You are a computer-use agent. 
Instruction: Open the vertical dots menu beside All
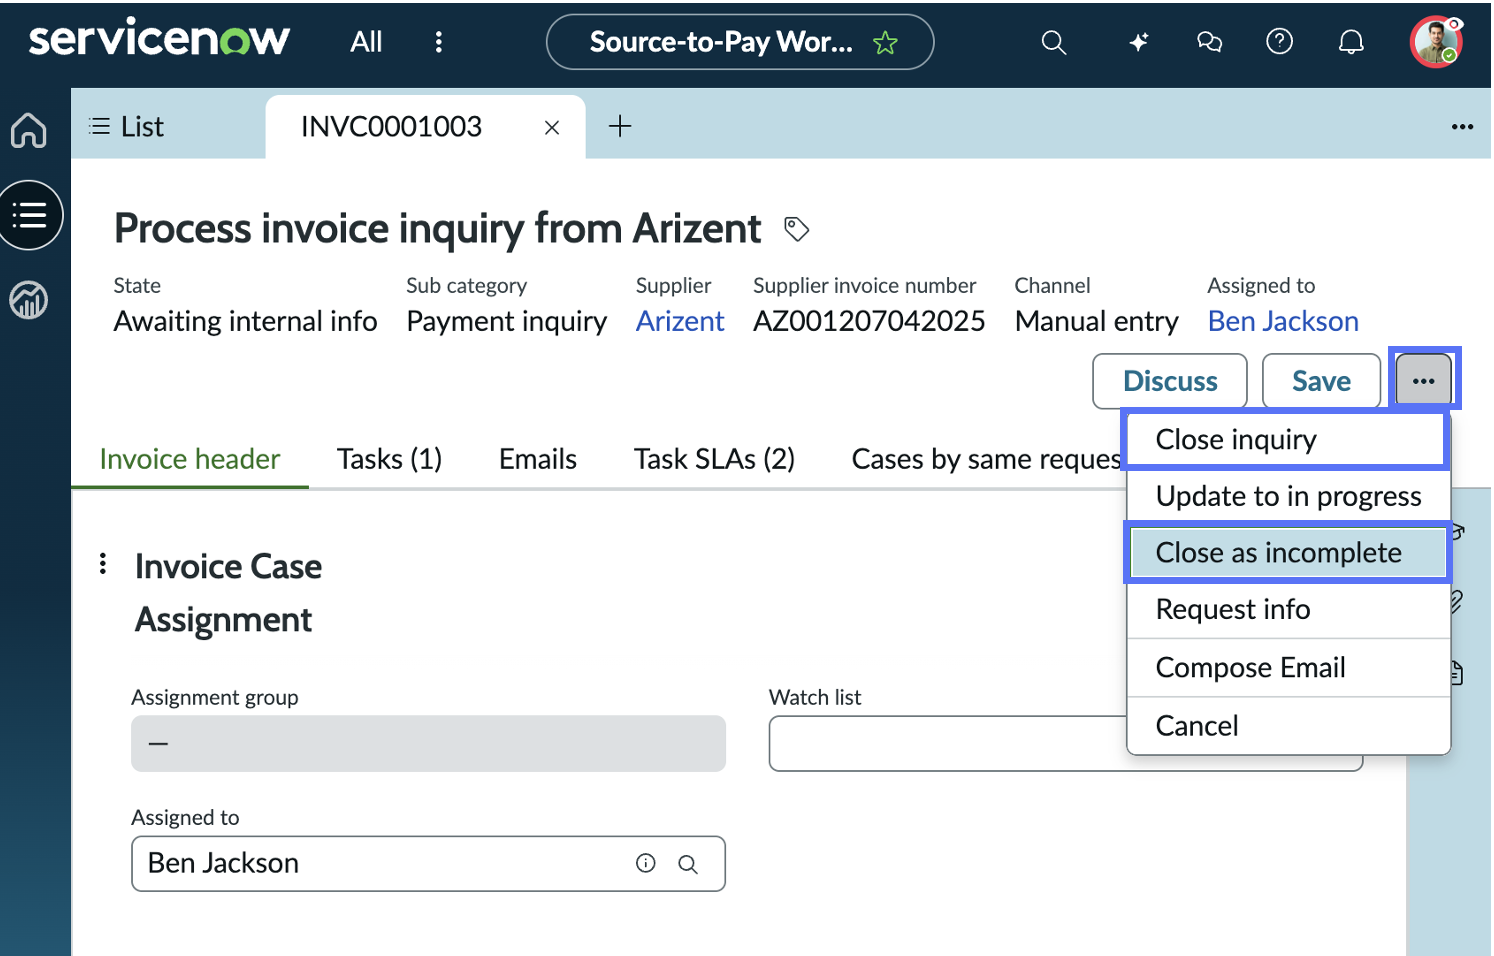pyautogui.click(x=438, y=42)
